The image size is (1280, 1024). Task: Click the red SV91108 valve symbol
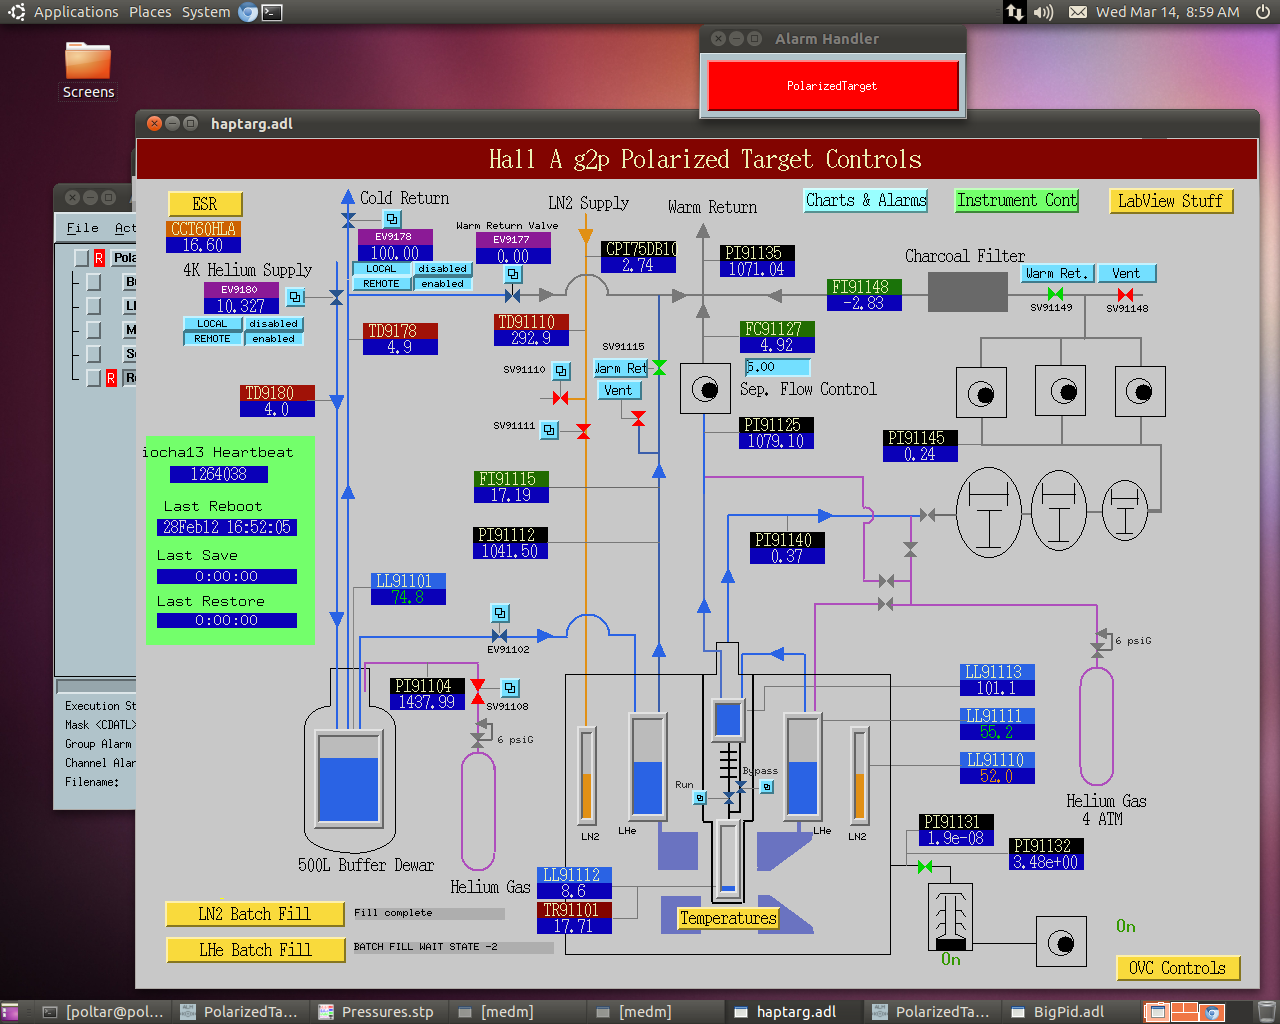(x=478, y=691)
